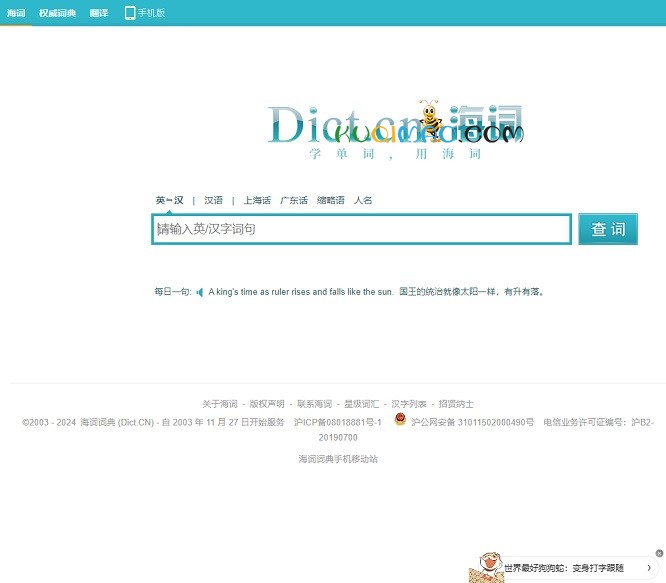
Task: Open the 翻译 tab
Action: (99, 13)
